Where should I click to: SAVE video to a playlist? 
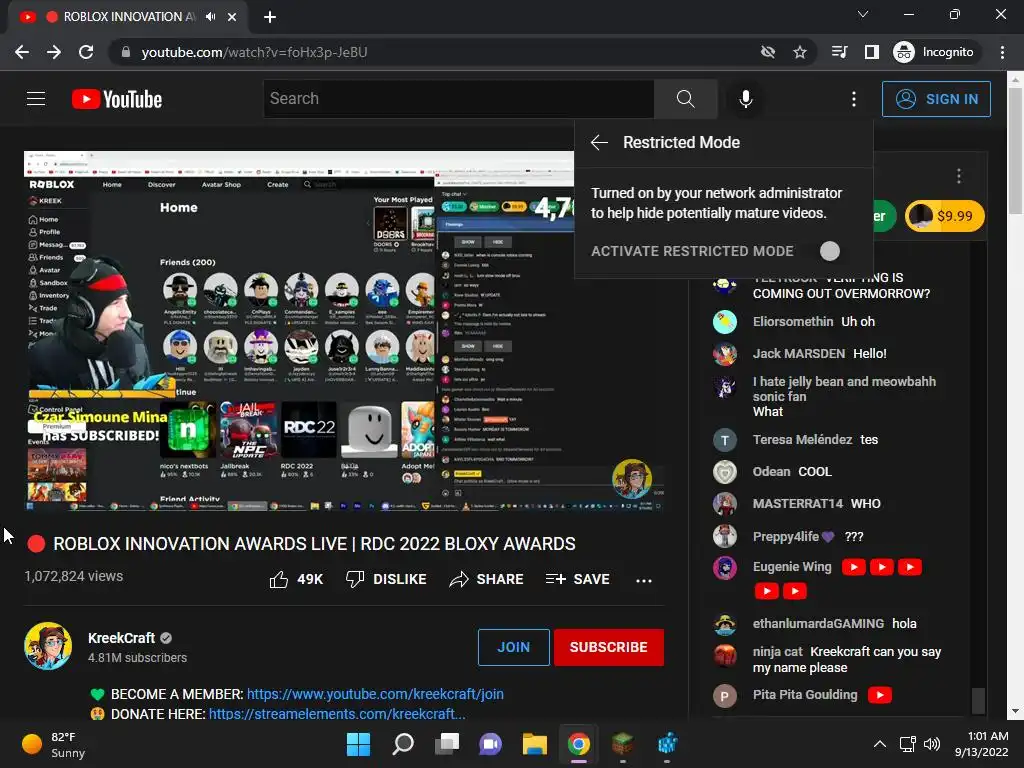coord(577,579)
